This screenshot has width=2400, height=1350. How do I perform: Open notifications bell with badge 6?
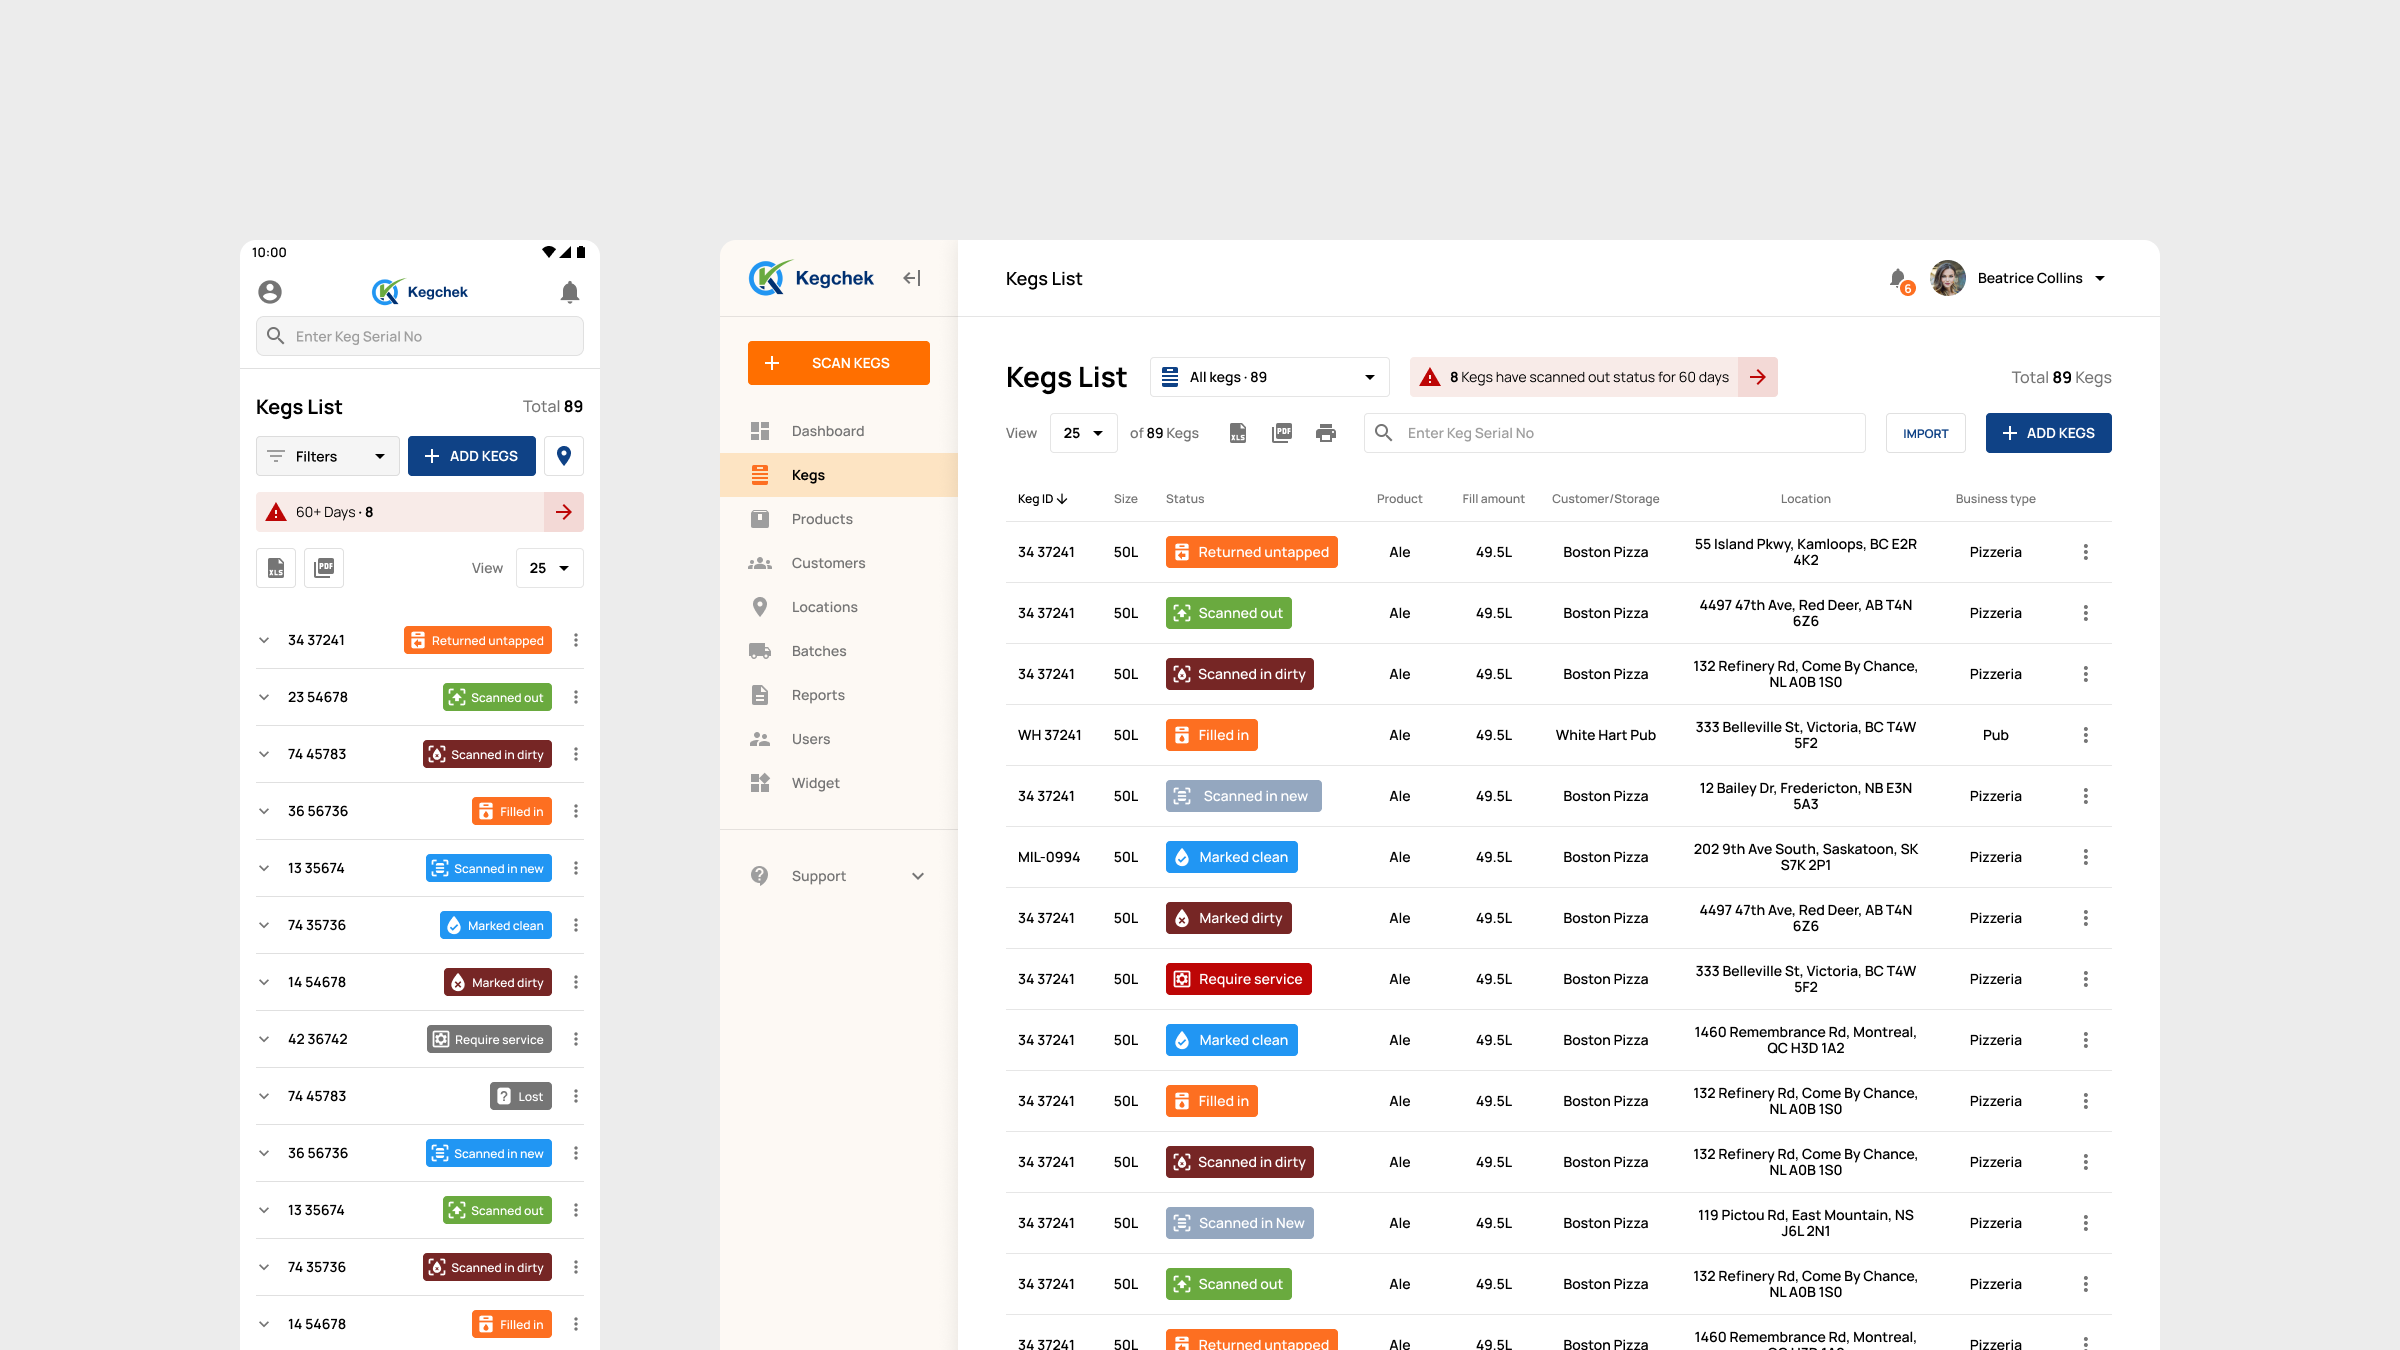[1898, 279]
